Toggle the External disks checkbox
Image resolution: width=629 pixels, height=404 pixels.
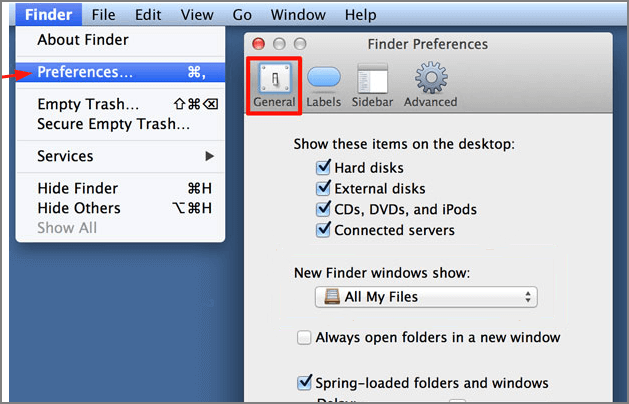(x=323, y=189)
